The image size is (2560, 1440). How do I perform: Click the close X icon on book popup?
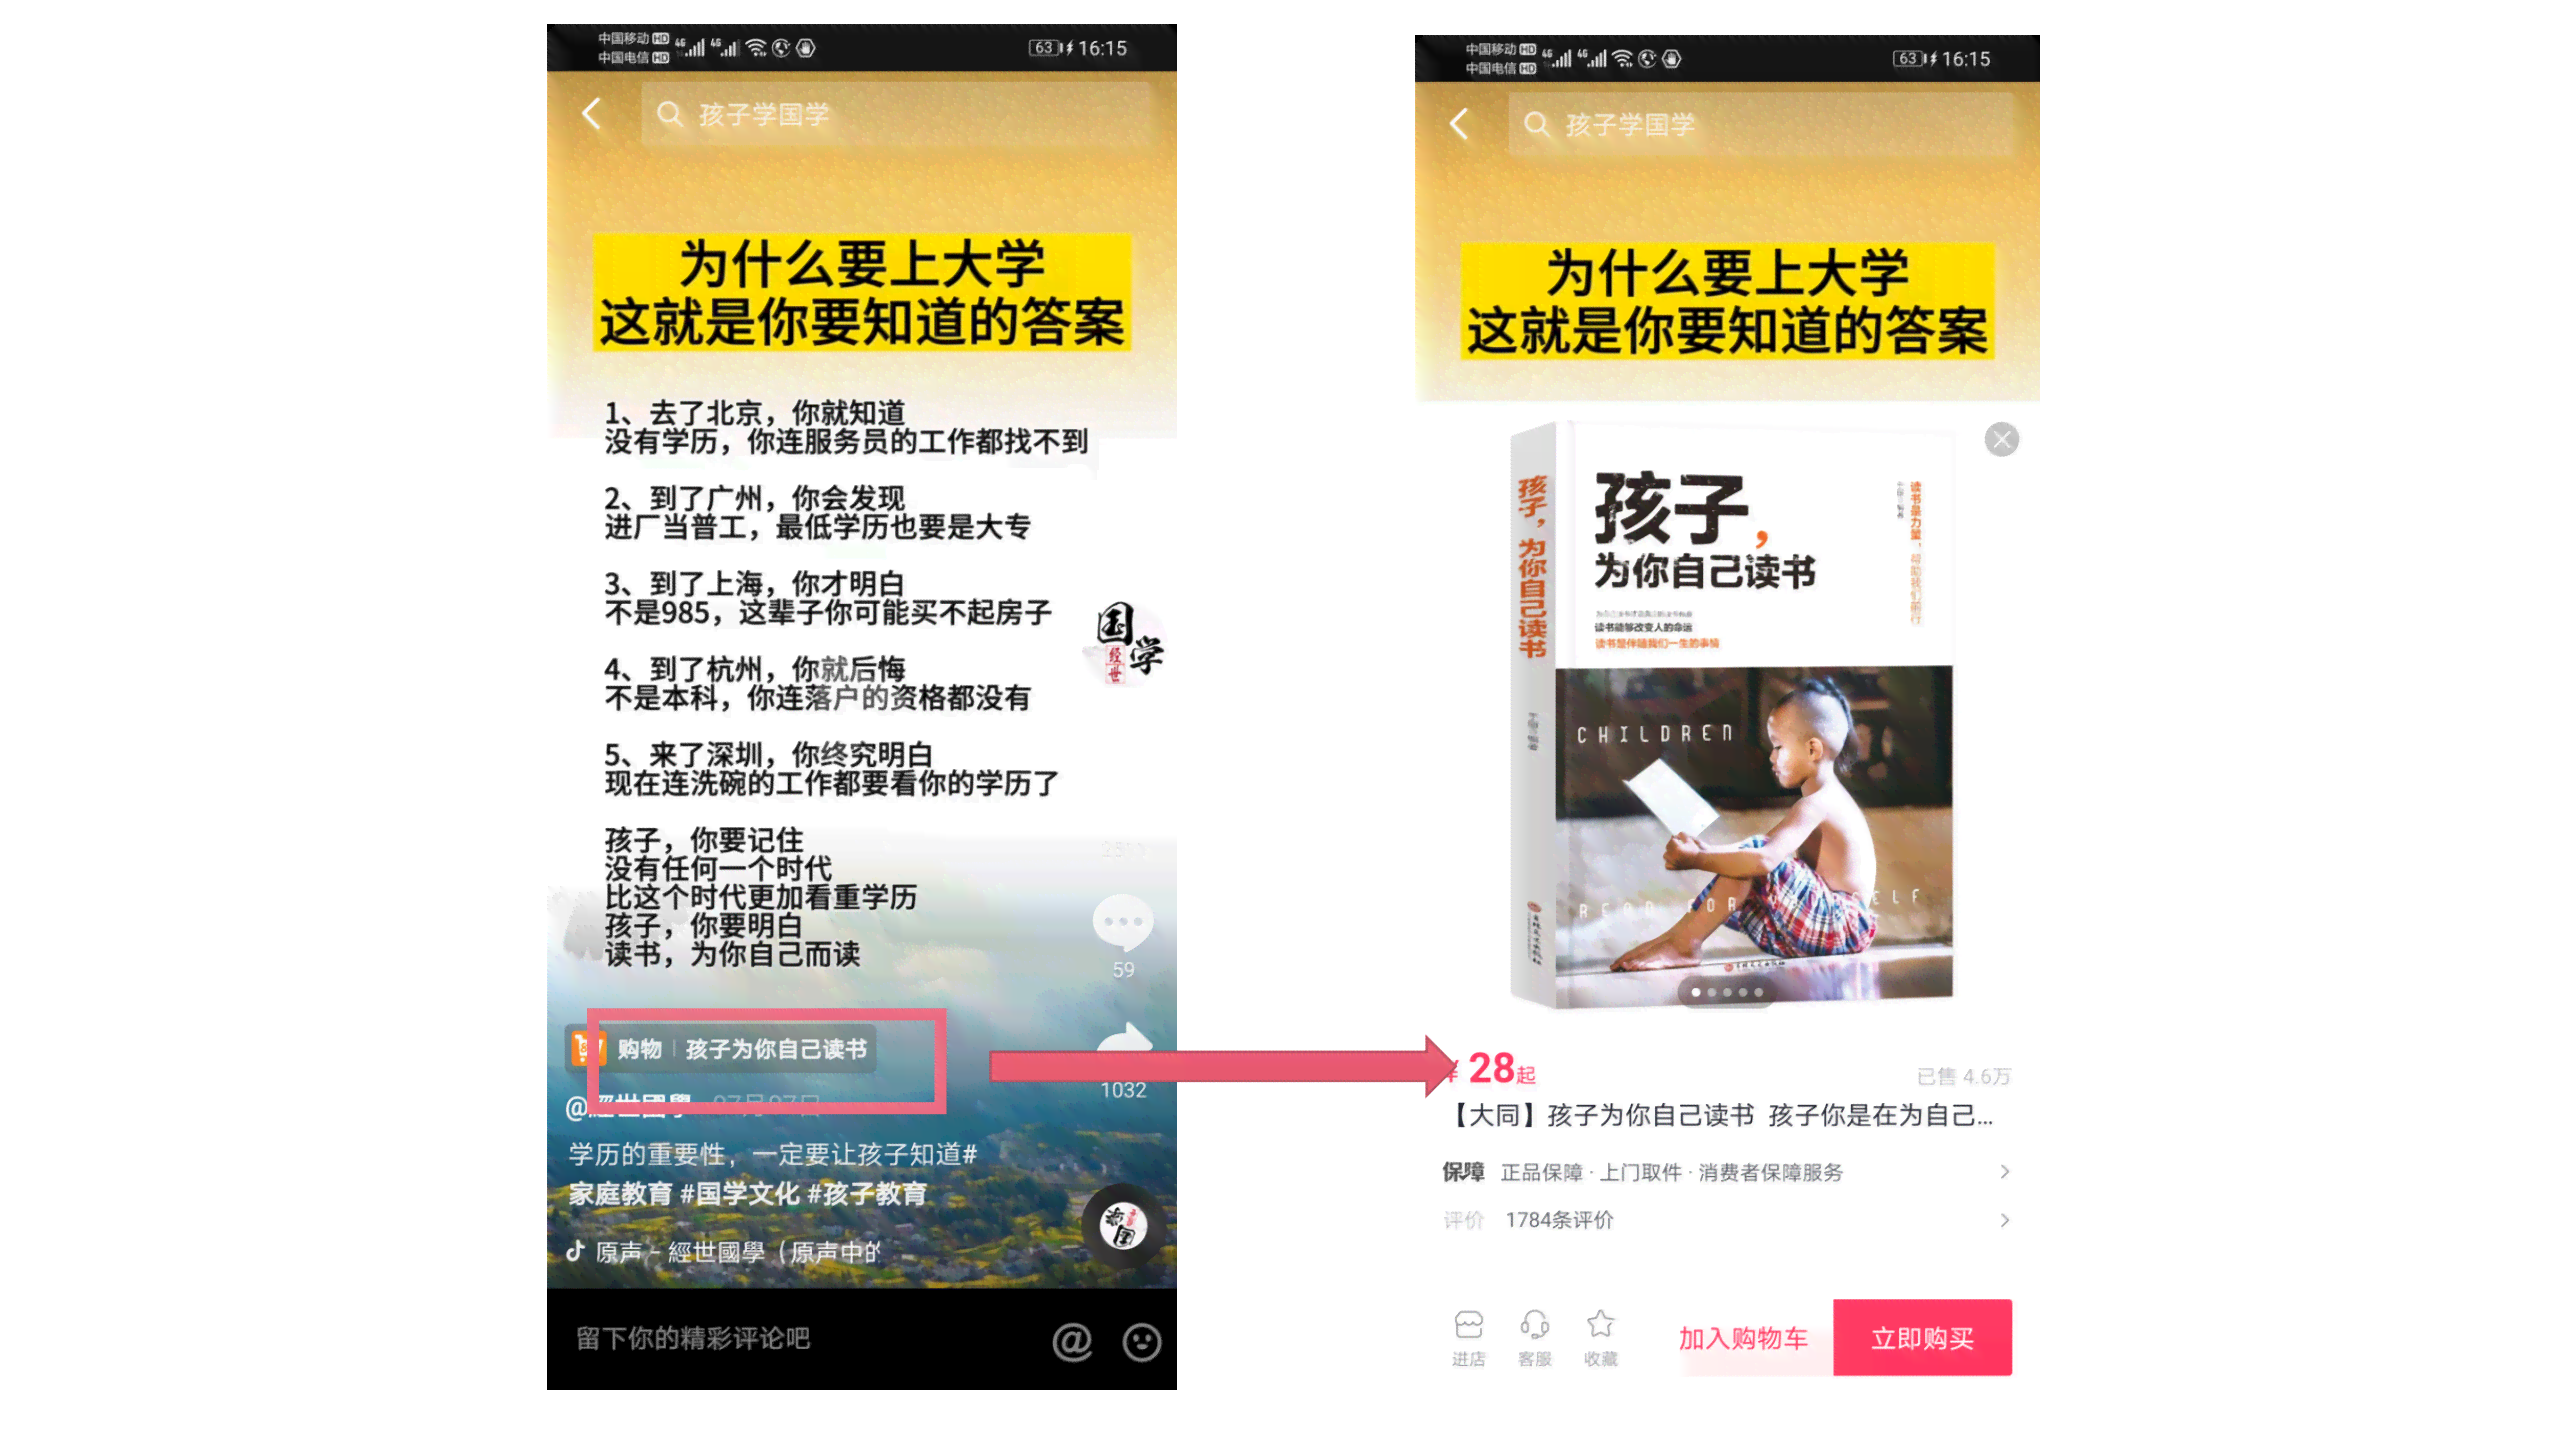tap(2001, 438)
